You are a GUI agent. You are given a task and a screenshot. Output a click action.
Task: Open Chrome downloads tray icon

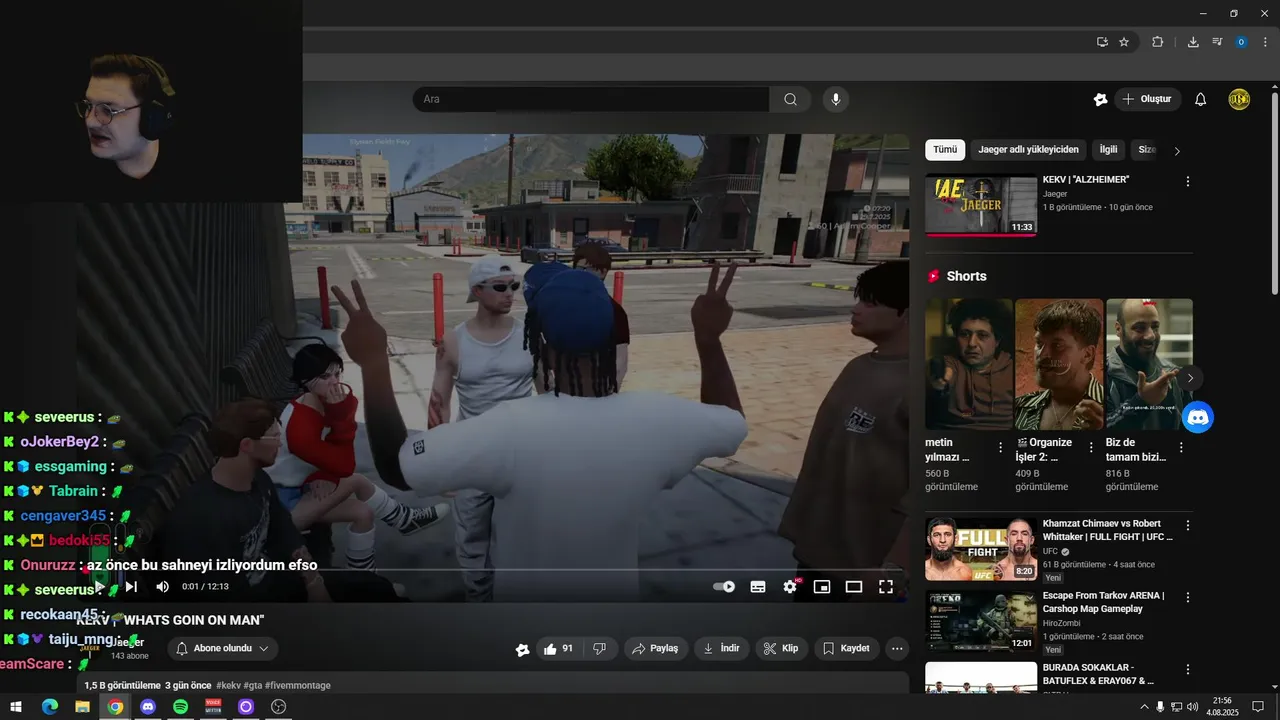[x=1193, y=42]
